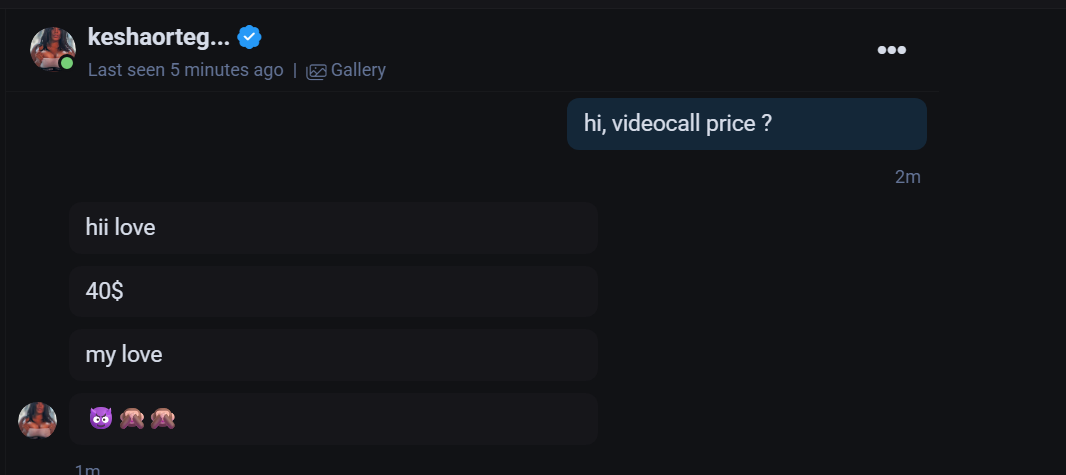This screenshot has width=1066, height=475.
Task: Click the 1m timestamp below received messages
Action: click(87, 470)
